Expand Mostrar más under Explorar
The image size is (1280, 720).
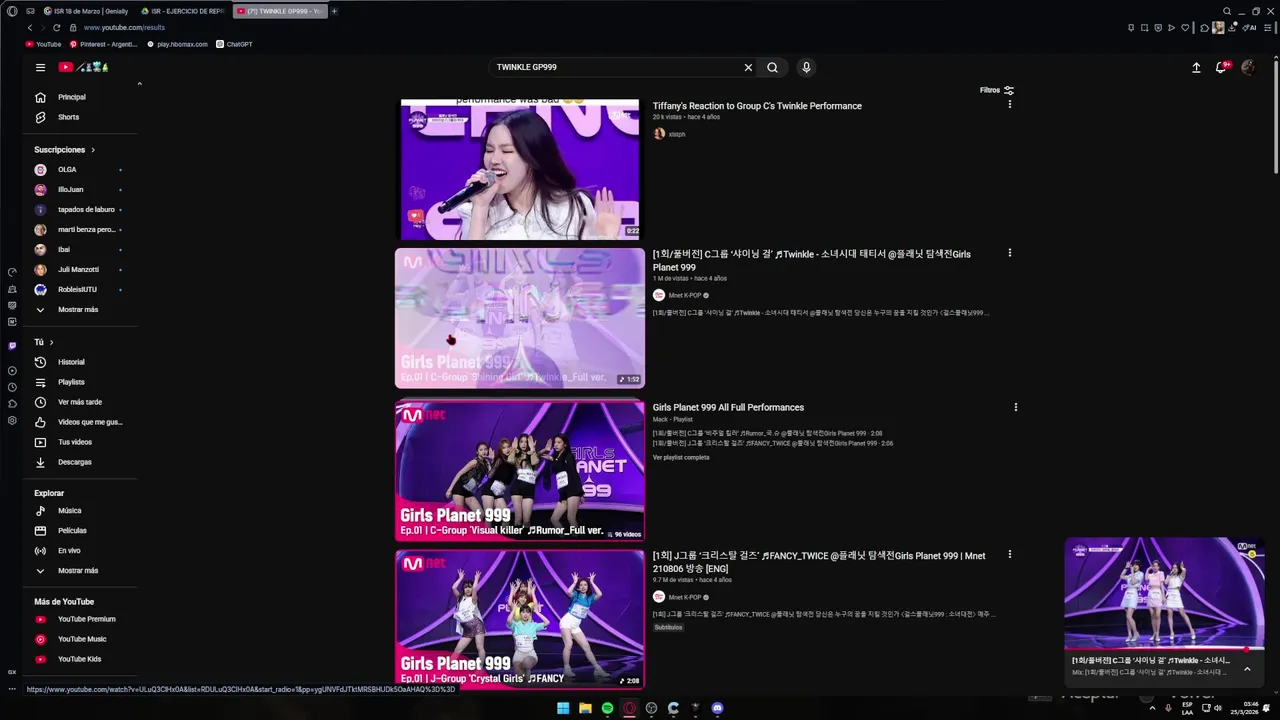click(x=80, y=571)
